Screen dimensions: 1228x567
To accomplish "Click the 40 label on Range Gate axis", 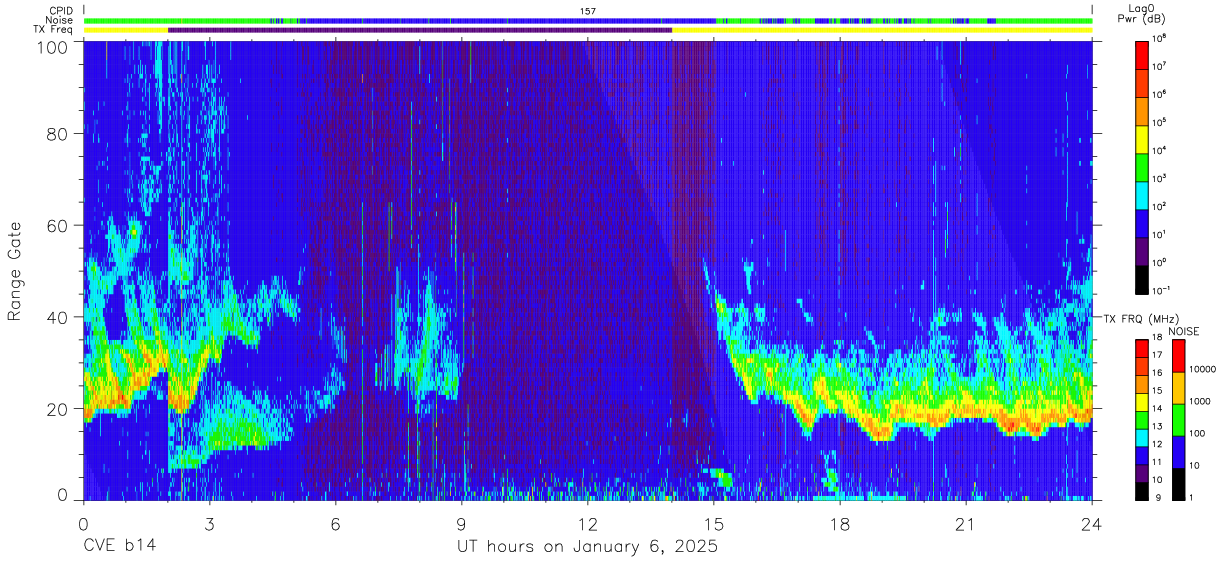I will 59,317.
